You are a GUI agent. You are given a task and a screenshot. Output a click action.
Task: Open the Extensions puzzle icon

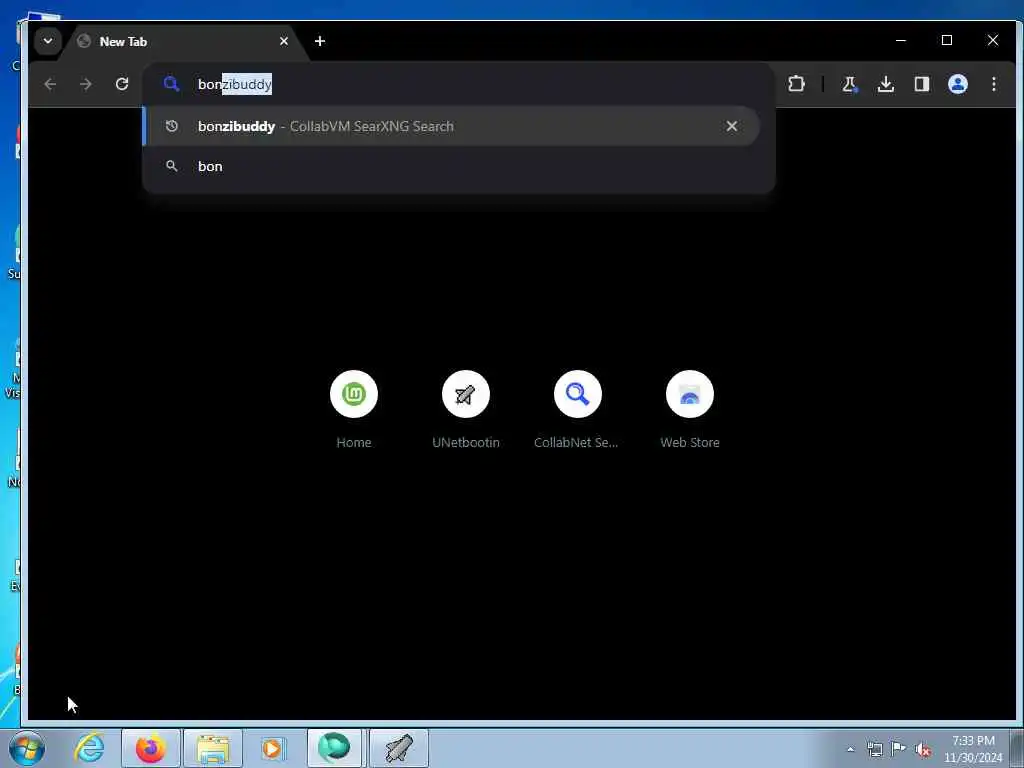tap(796, 84)
